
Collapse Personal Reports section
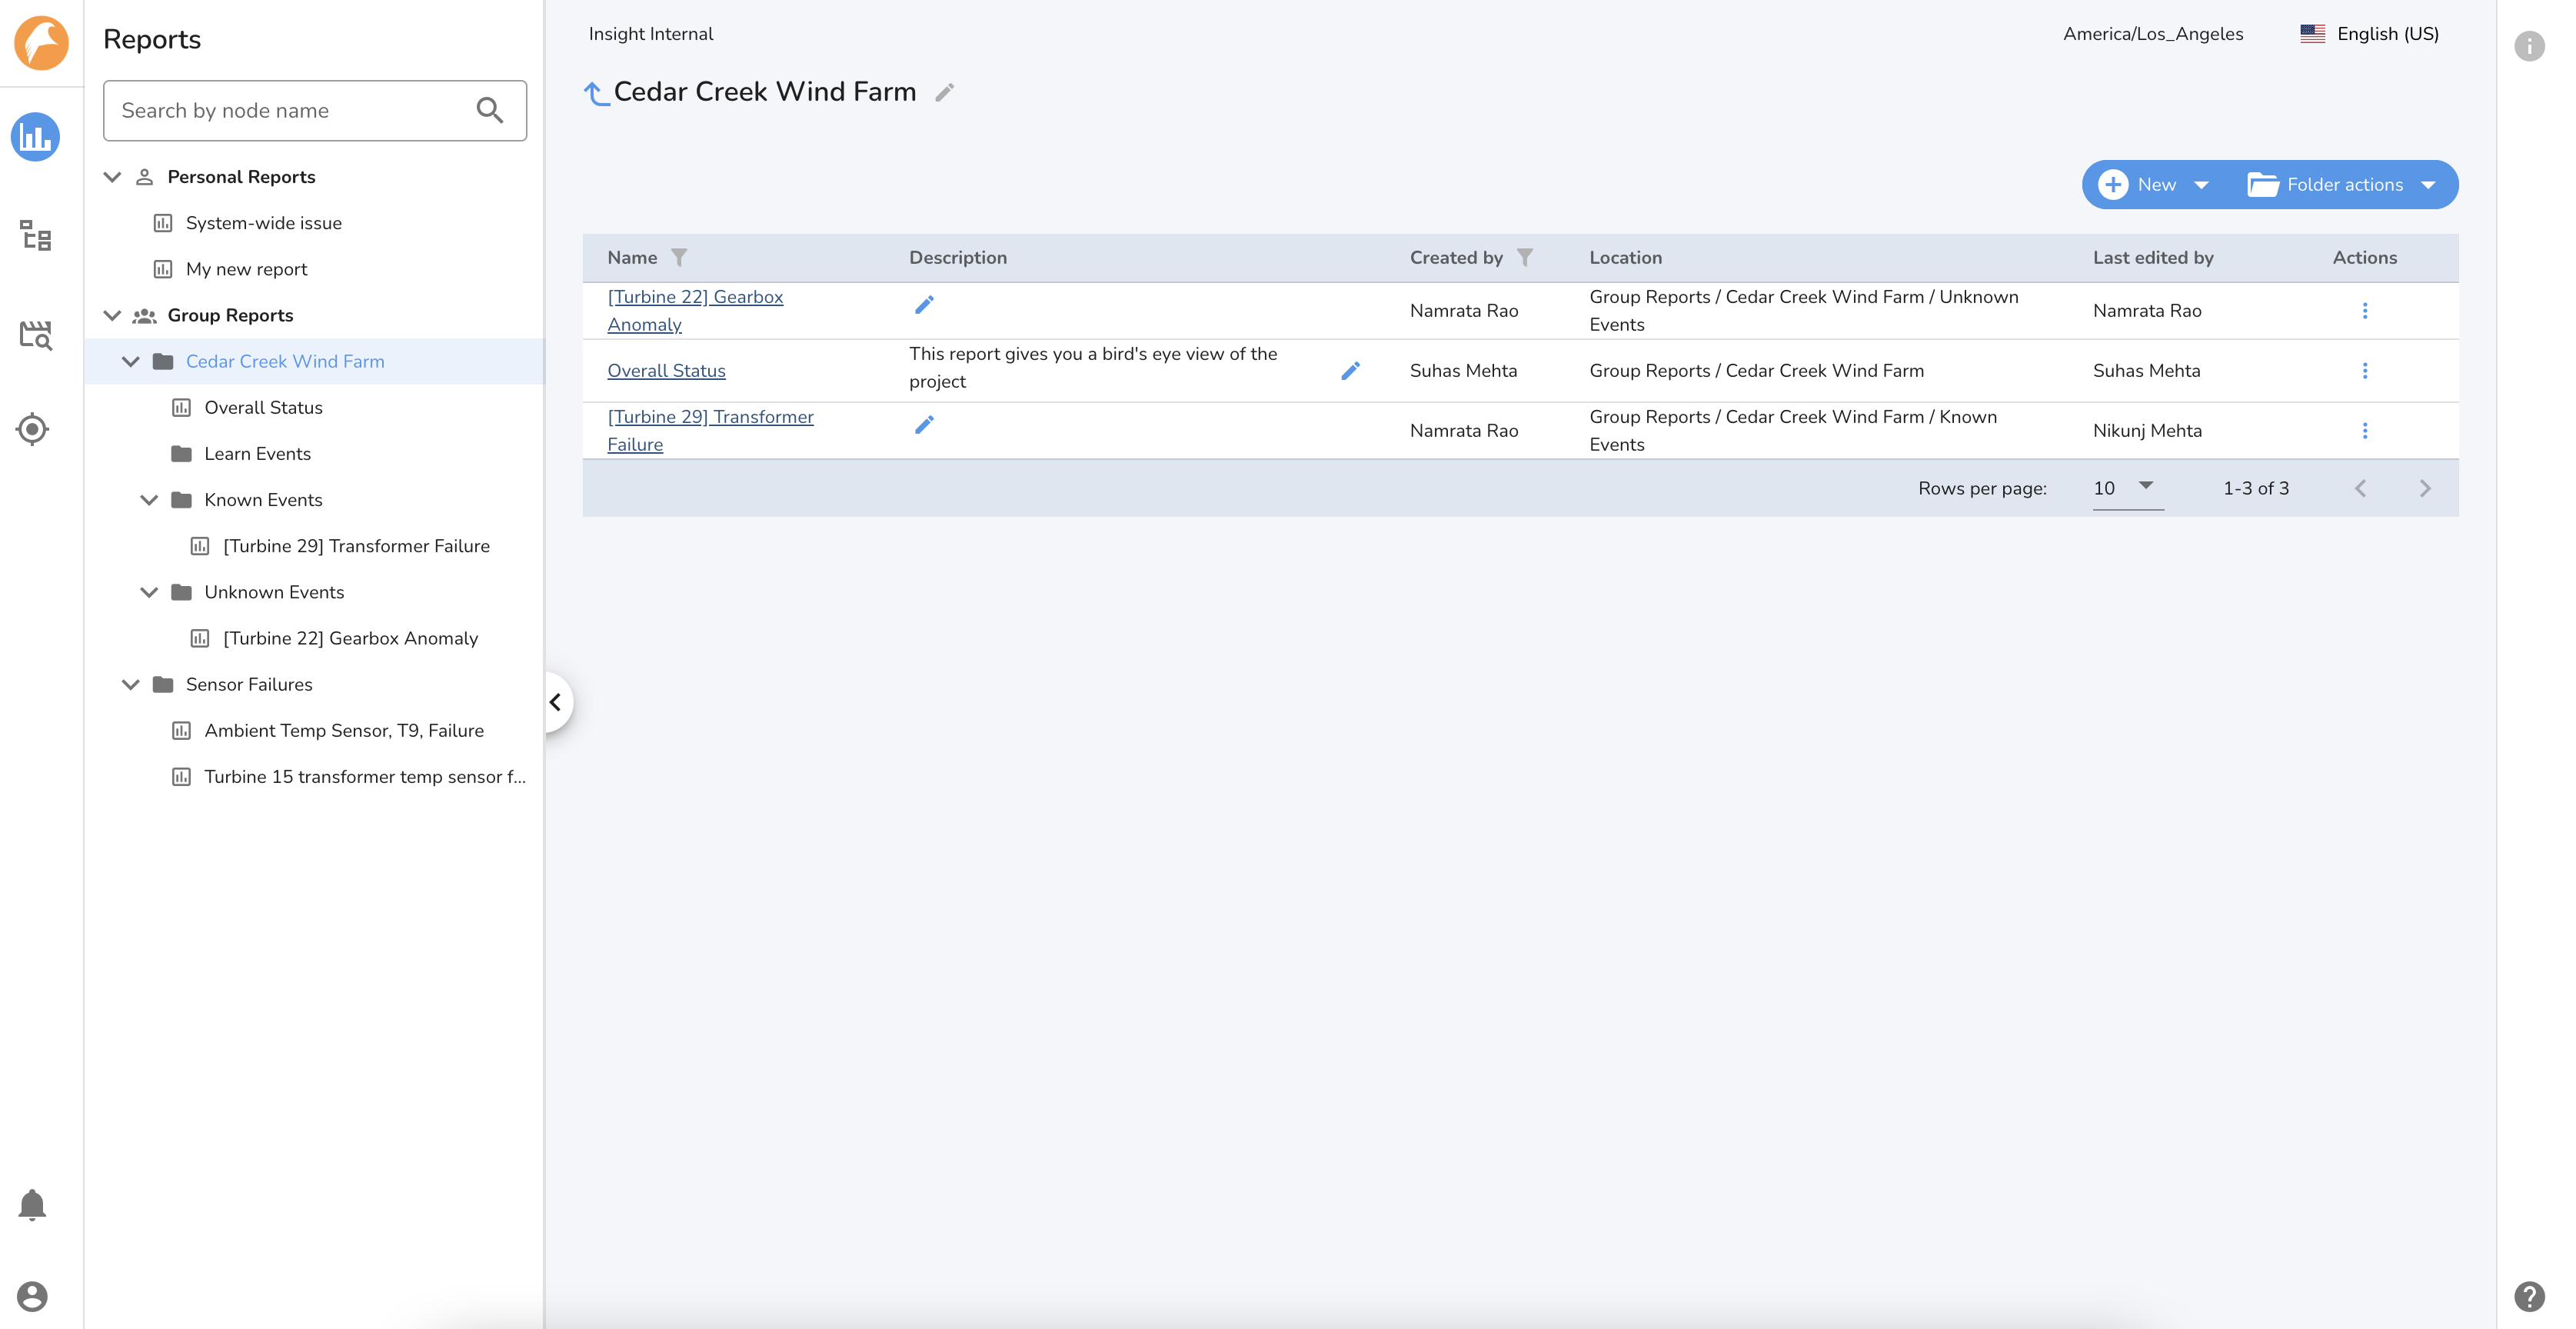point(112,177)
